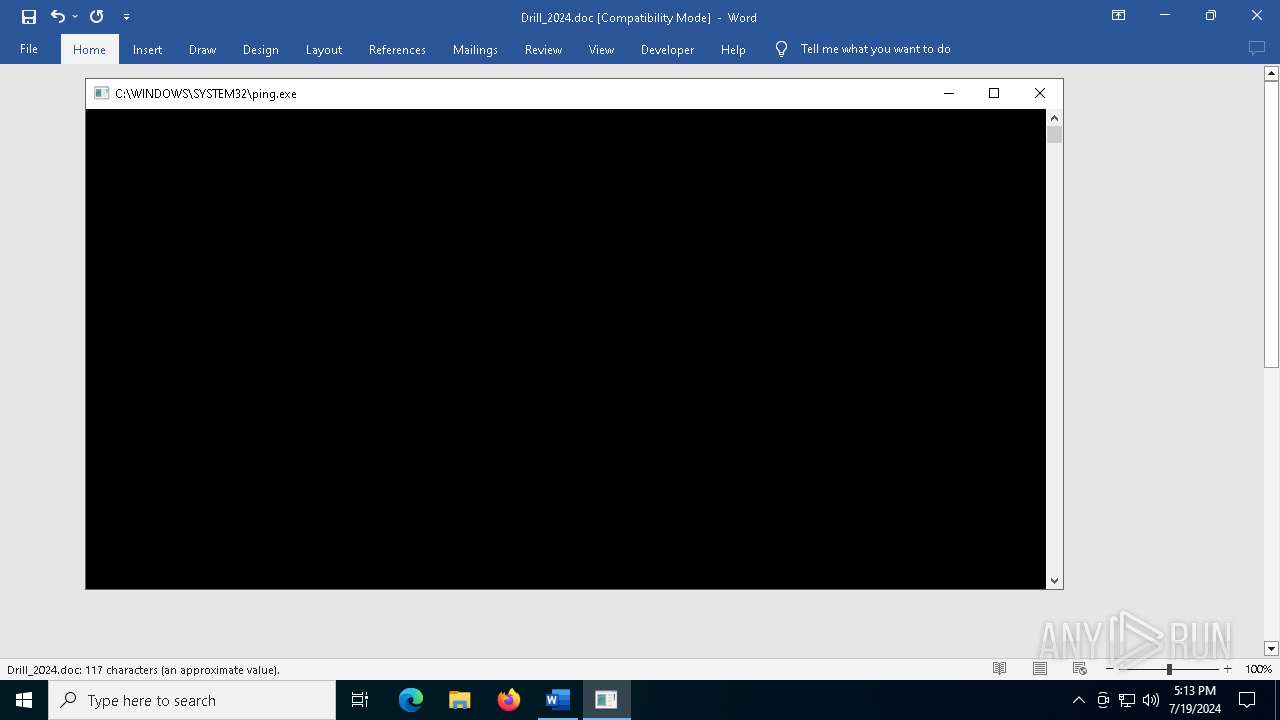
Task: Open the volume speaker tray icon
Action: coord(1151,700)
